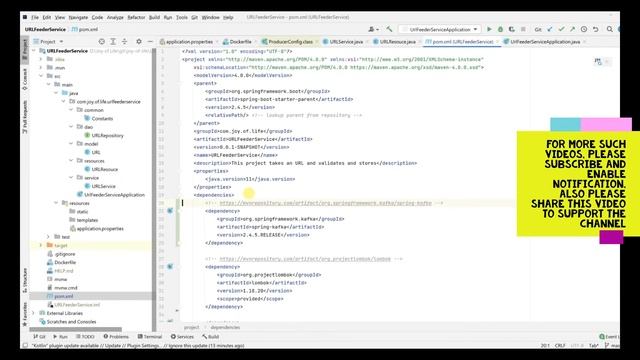This screenshot has height=360, width=640.
Task: Open run configuration UrlFeederServiceApplication dropdown
Action: click(440, 29)
